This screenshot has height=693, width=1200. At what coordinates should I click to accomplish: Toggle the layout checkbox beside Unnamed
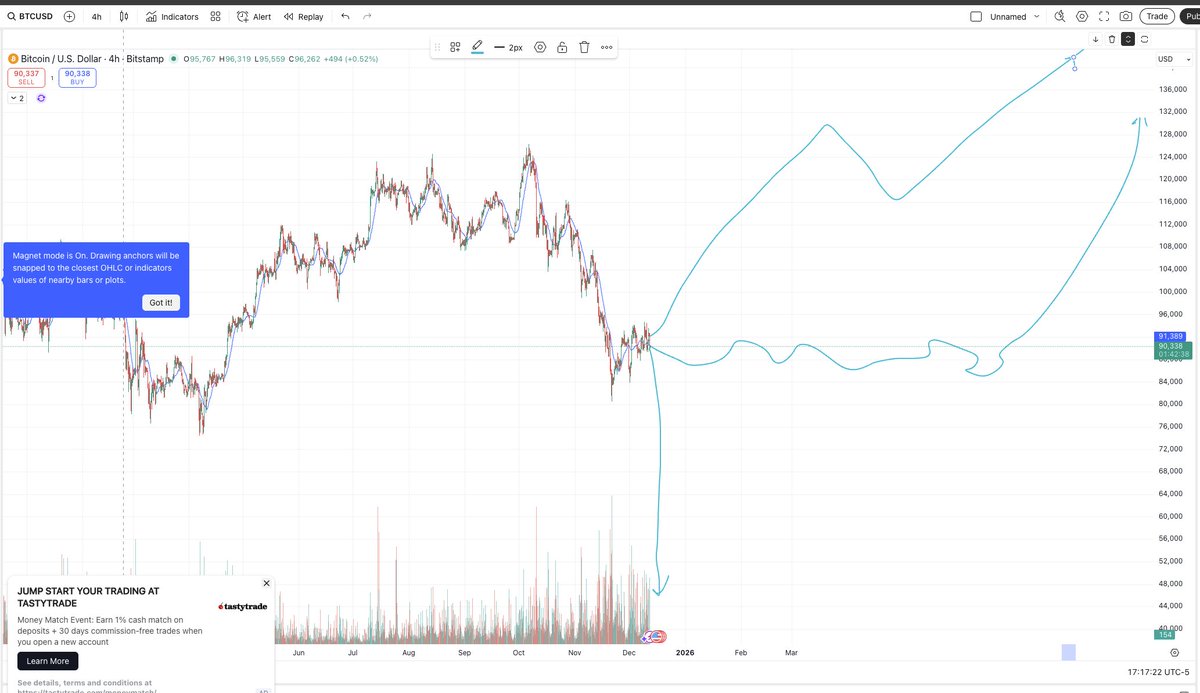(x=976, y=16)
